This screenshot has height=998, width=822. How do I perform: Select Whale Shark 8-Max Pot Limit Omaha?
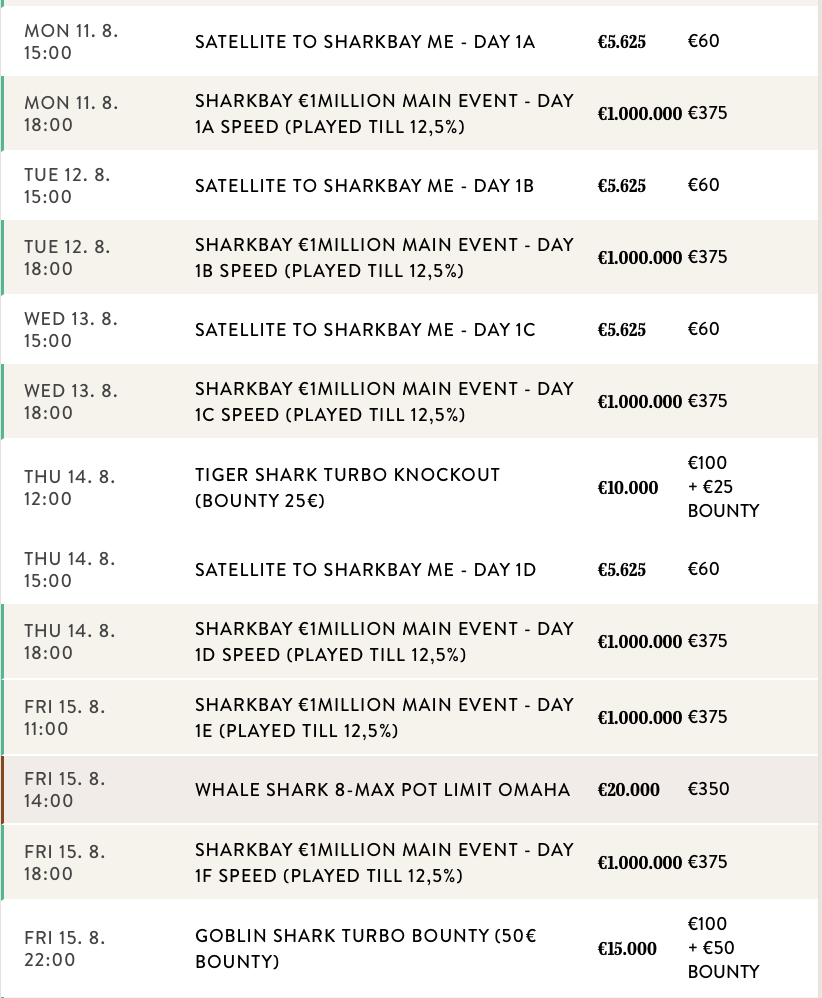click(x=382, y=790)
